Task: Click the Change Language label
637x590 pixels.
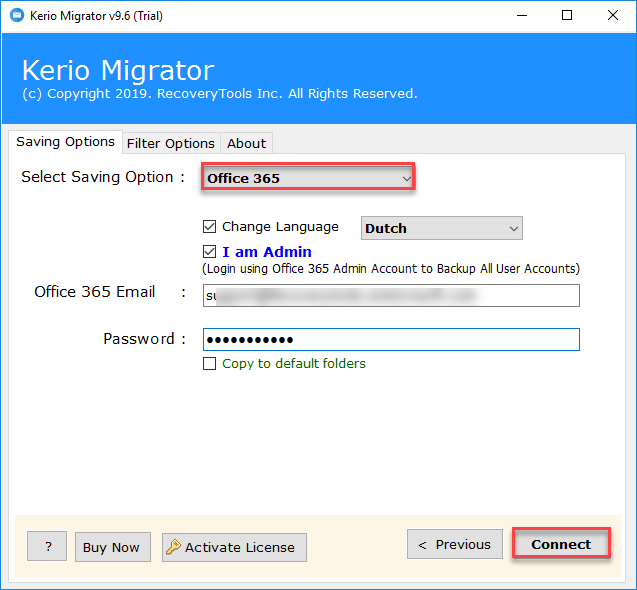Action: click(x=280, y=227)
